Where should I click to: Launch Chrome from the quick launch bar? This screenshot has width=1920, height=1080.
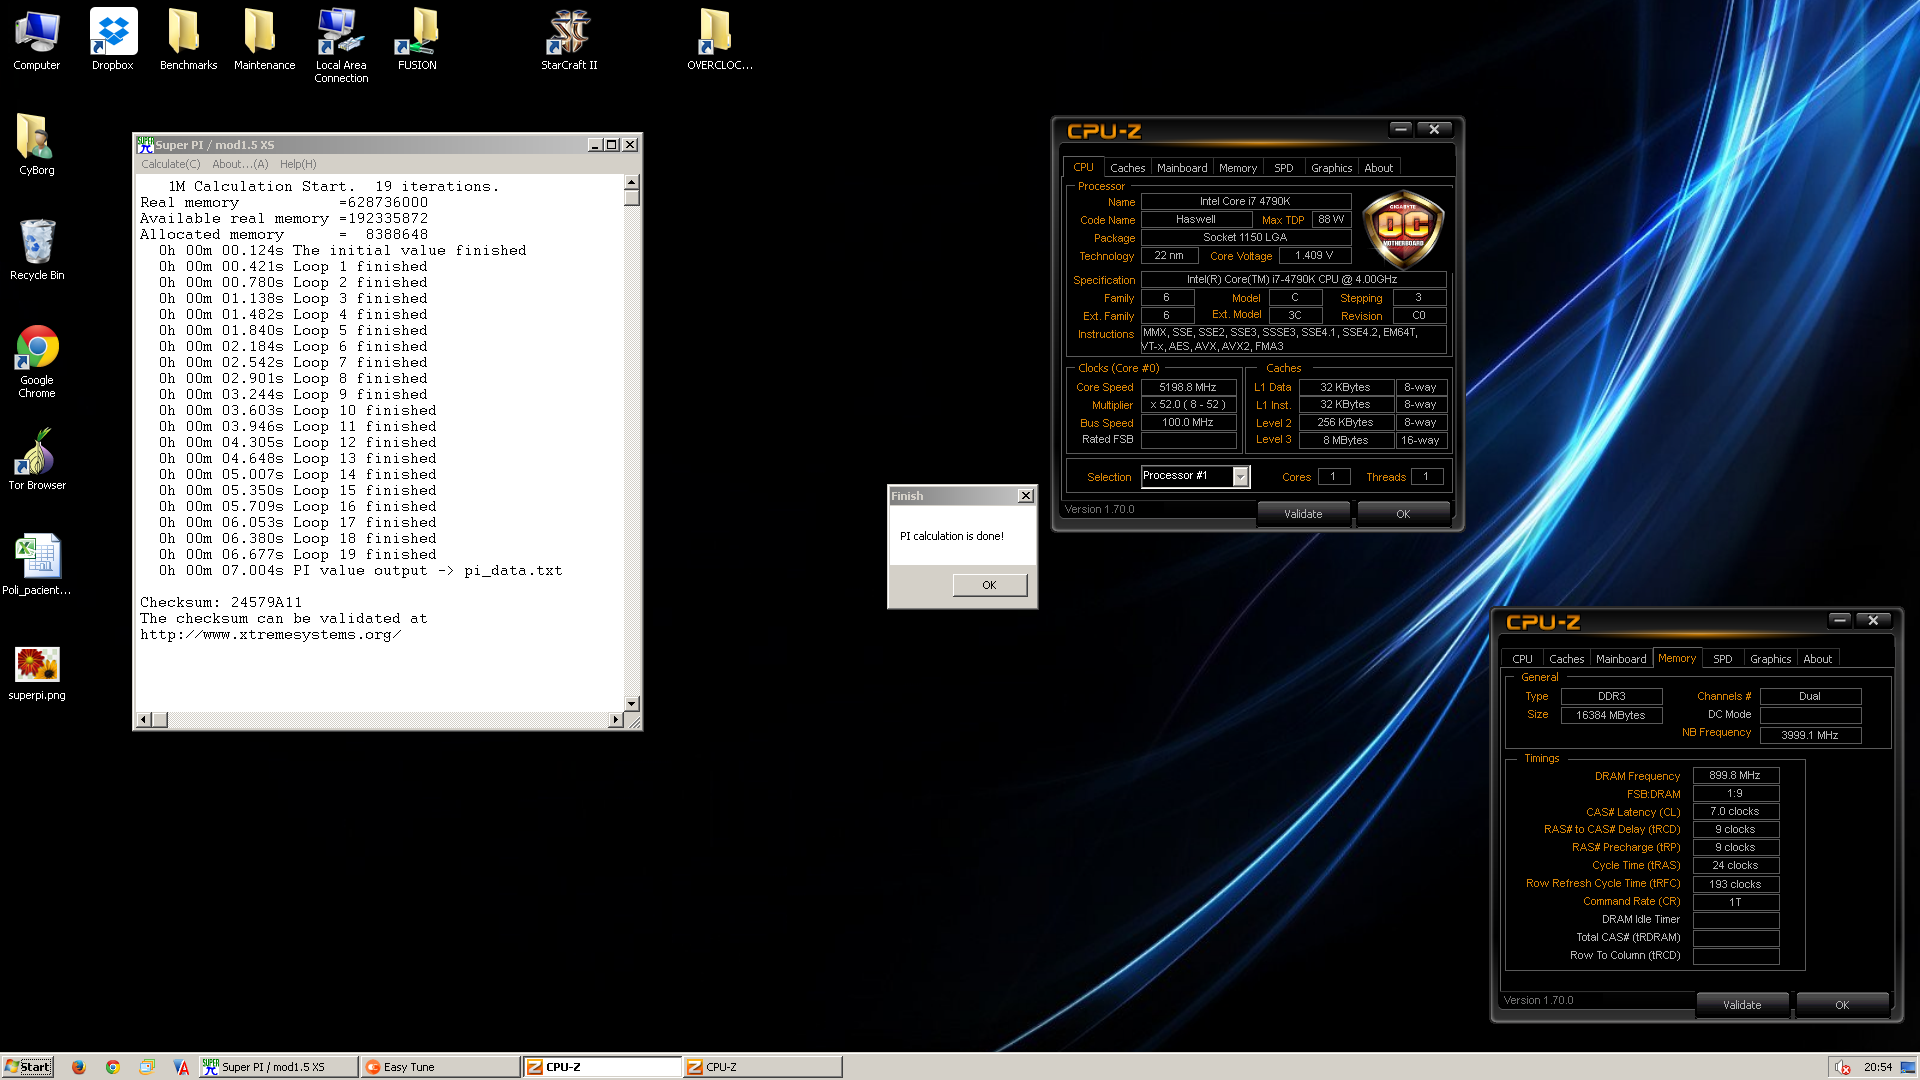click(113, 1067)
